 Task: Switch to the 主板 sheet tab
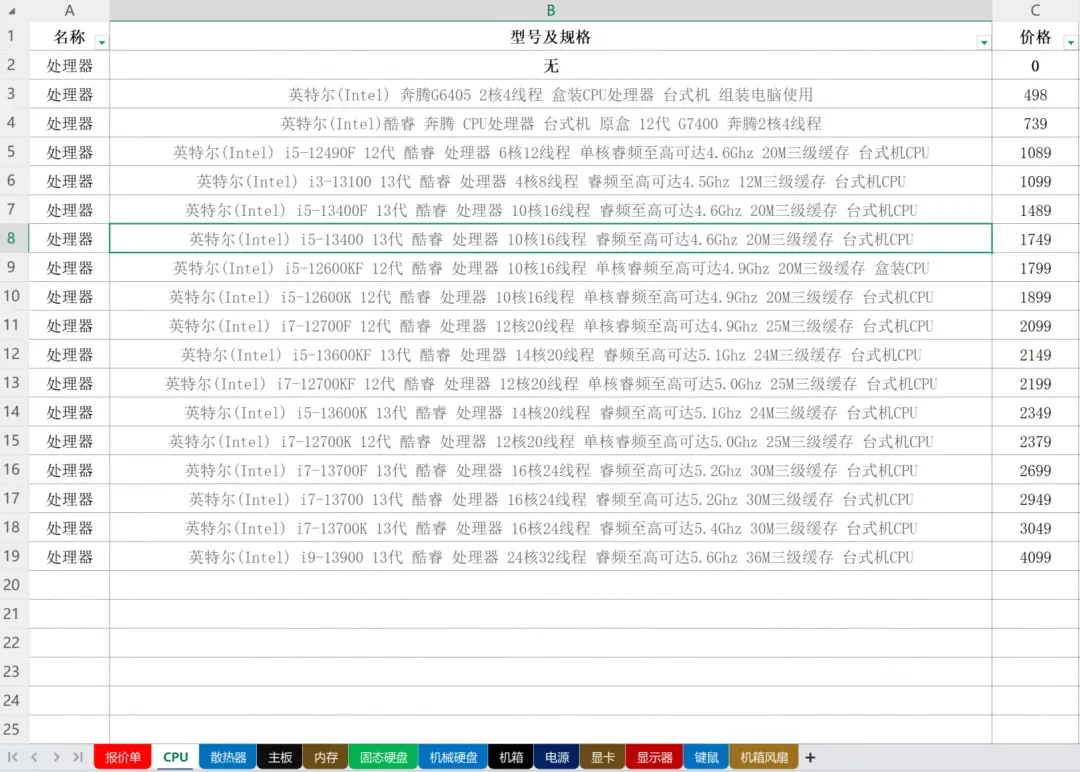pyautogui.click(x=280, y=758)
